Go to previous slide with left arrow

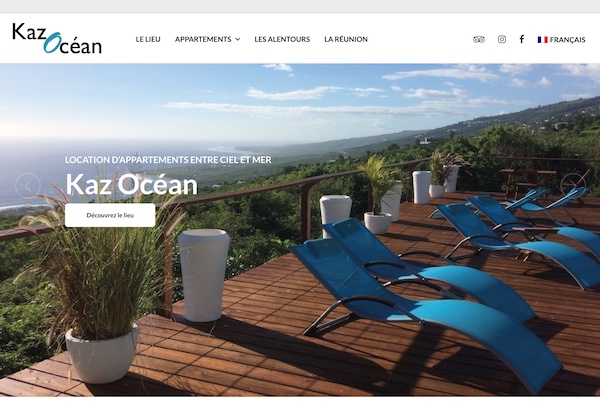tap(28, 186)
